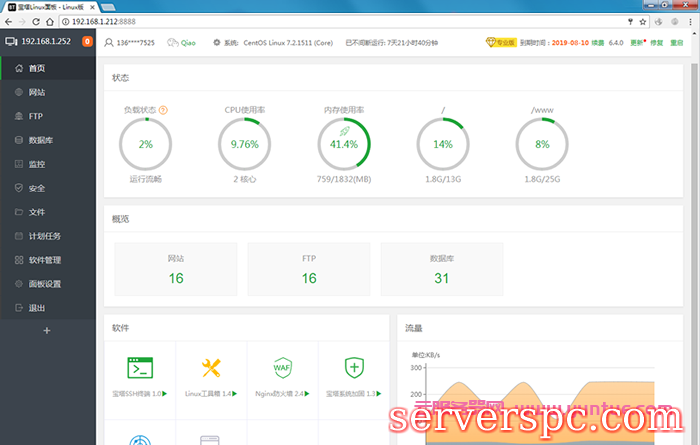Add a panel with the sidebar plus
Image resolution: width=700 pixels, height=445 pixels.
point(47,330)
